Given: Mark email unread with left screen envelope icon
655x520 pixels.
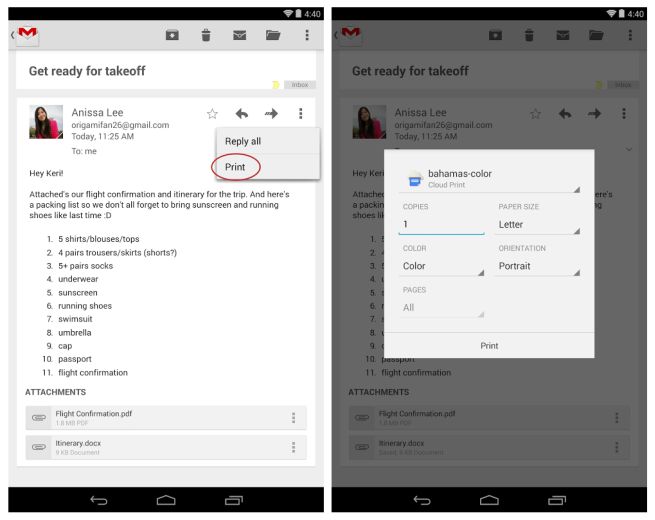Looking at the screenshot, I should (x=239, y=35).
